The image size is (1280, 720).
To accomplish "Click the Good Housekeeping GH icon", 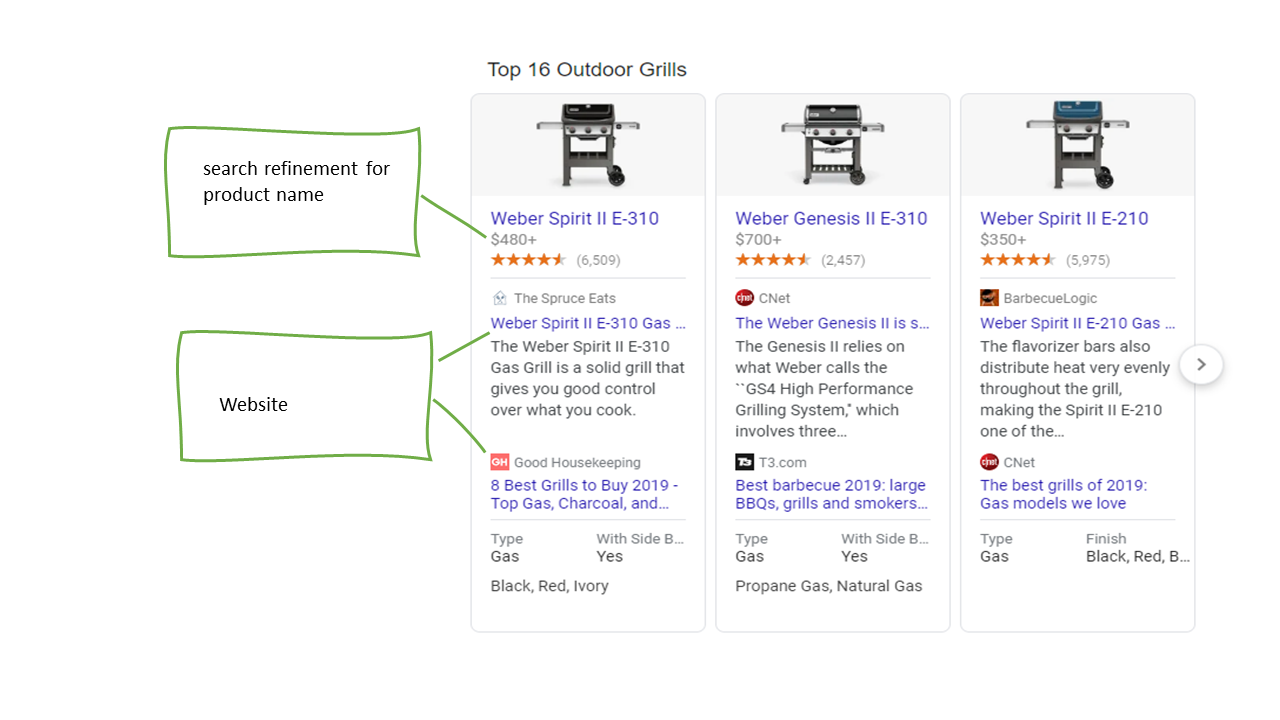I will [499, 462].
